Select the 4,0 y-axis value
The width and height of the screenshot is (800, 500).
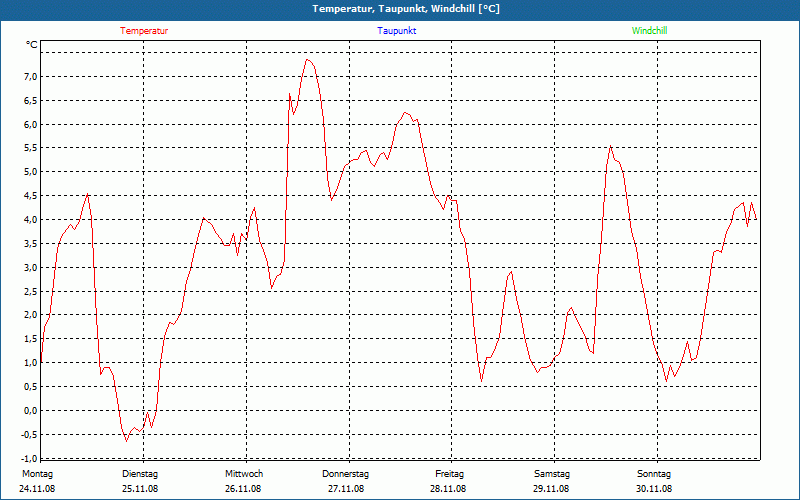[x=31, y=220]
